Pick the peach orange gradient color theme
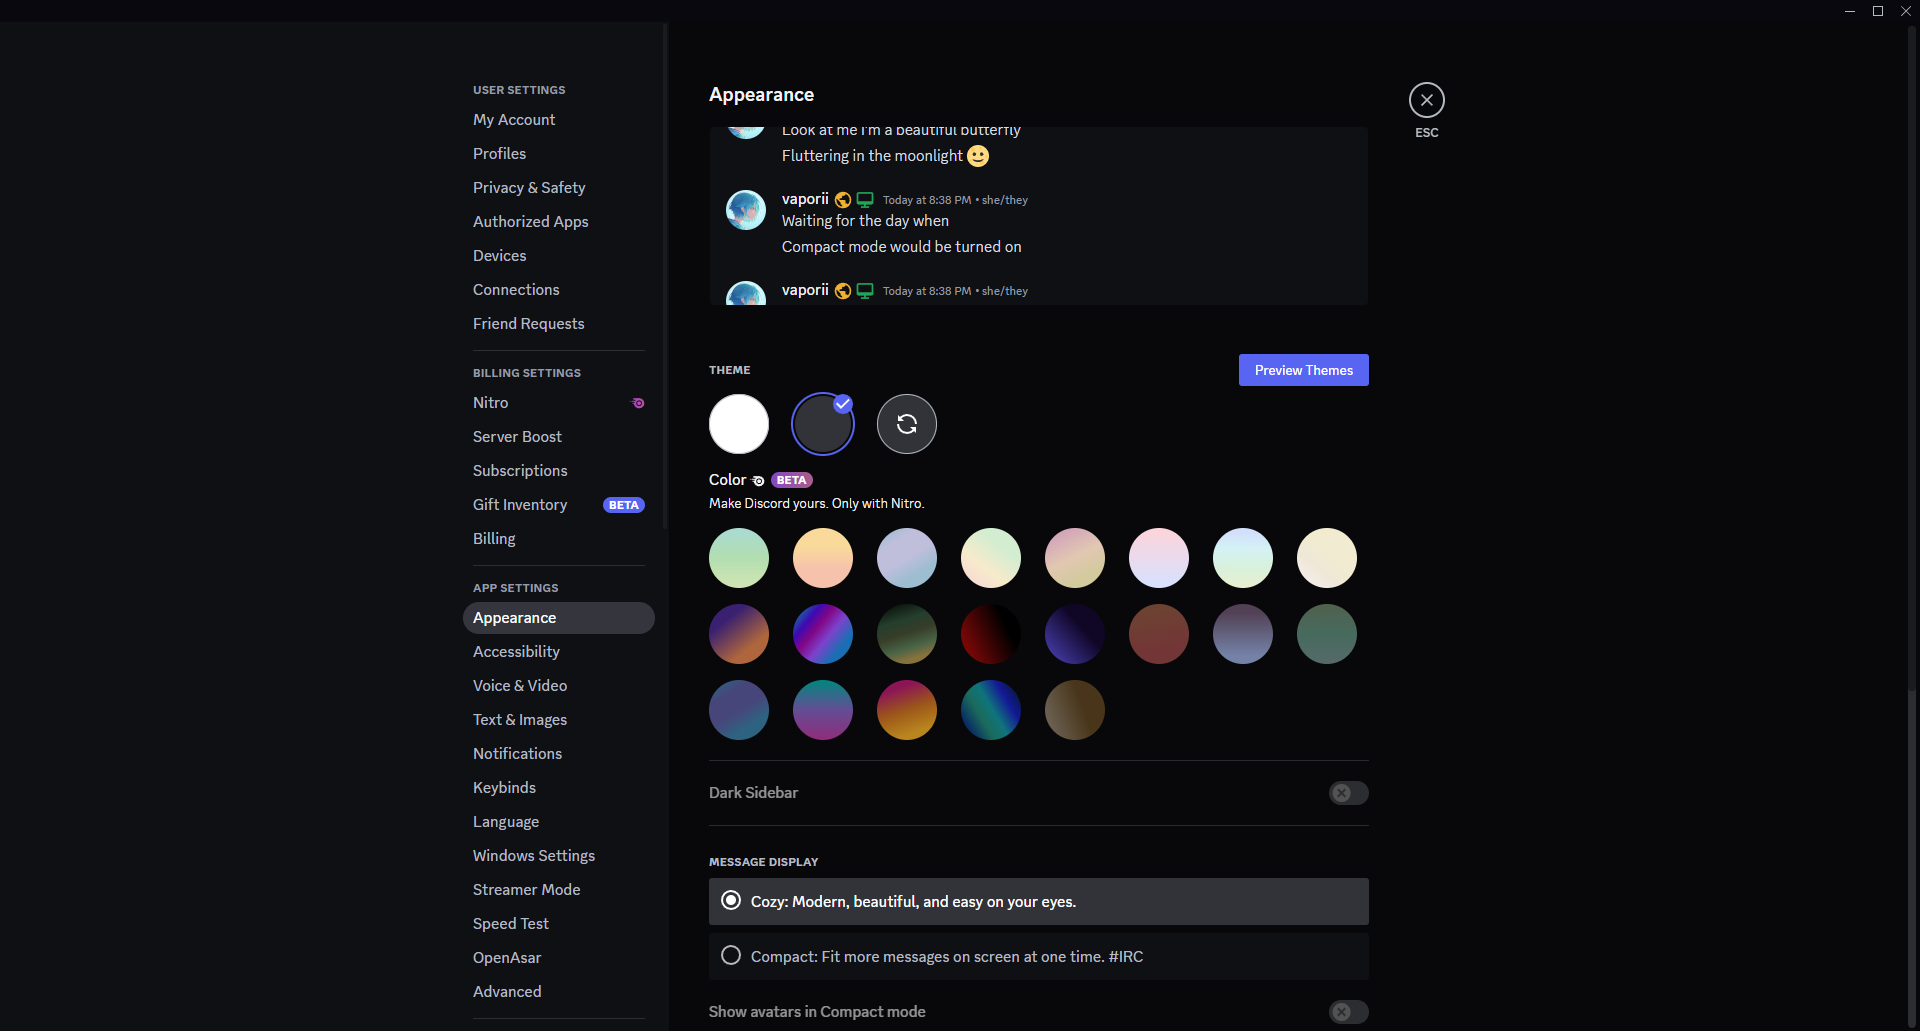This screenshot has height=1031, width=1920. click(823, 558)
